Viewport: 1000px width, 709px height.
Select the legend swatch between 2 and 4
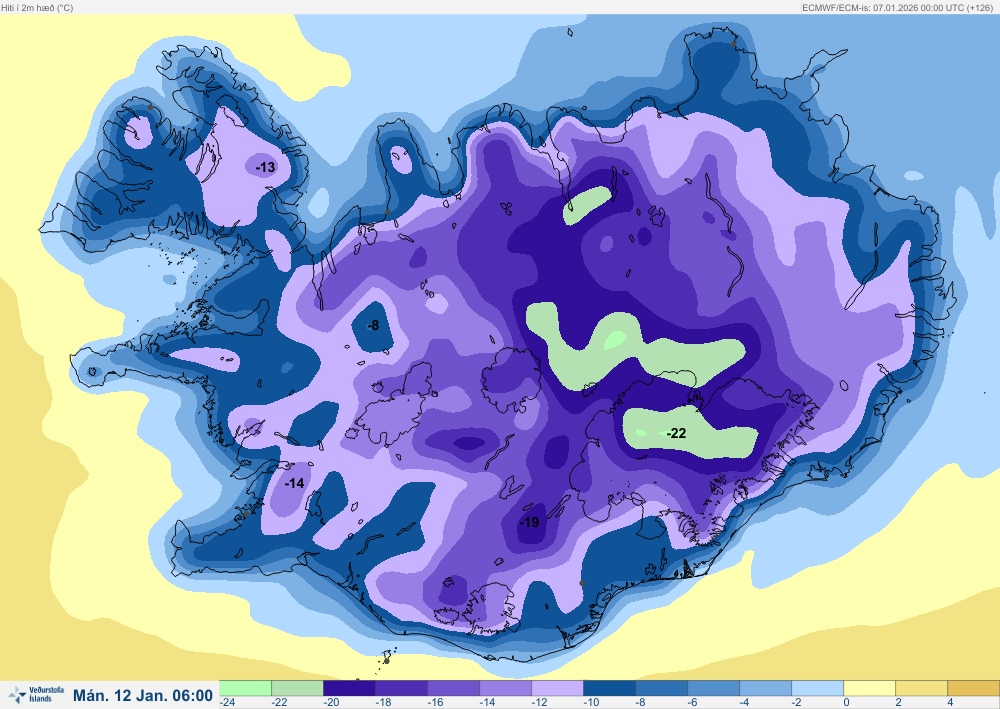(922, 688)
